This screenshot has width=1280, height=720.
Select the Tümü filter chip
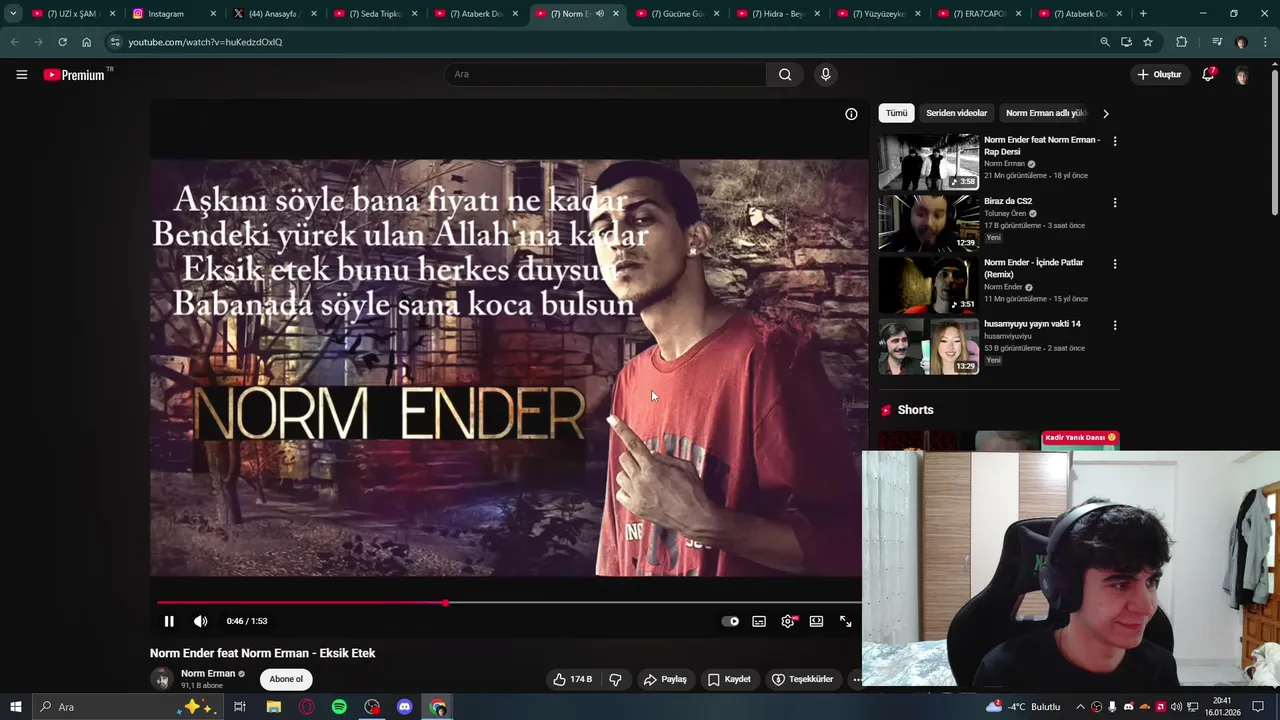point(896,113)
